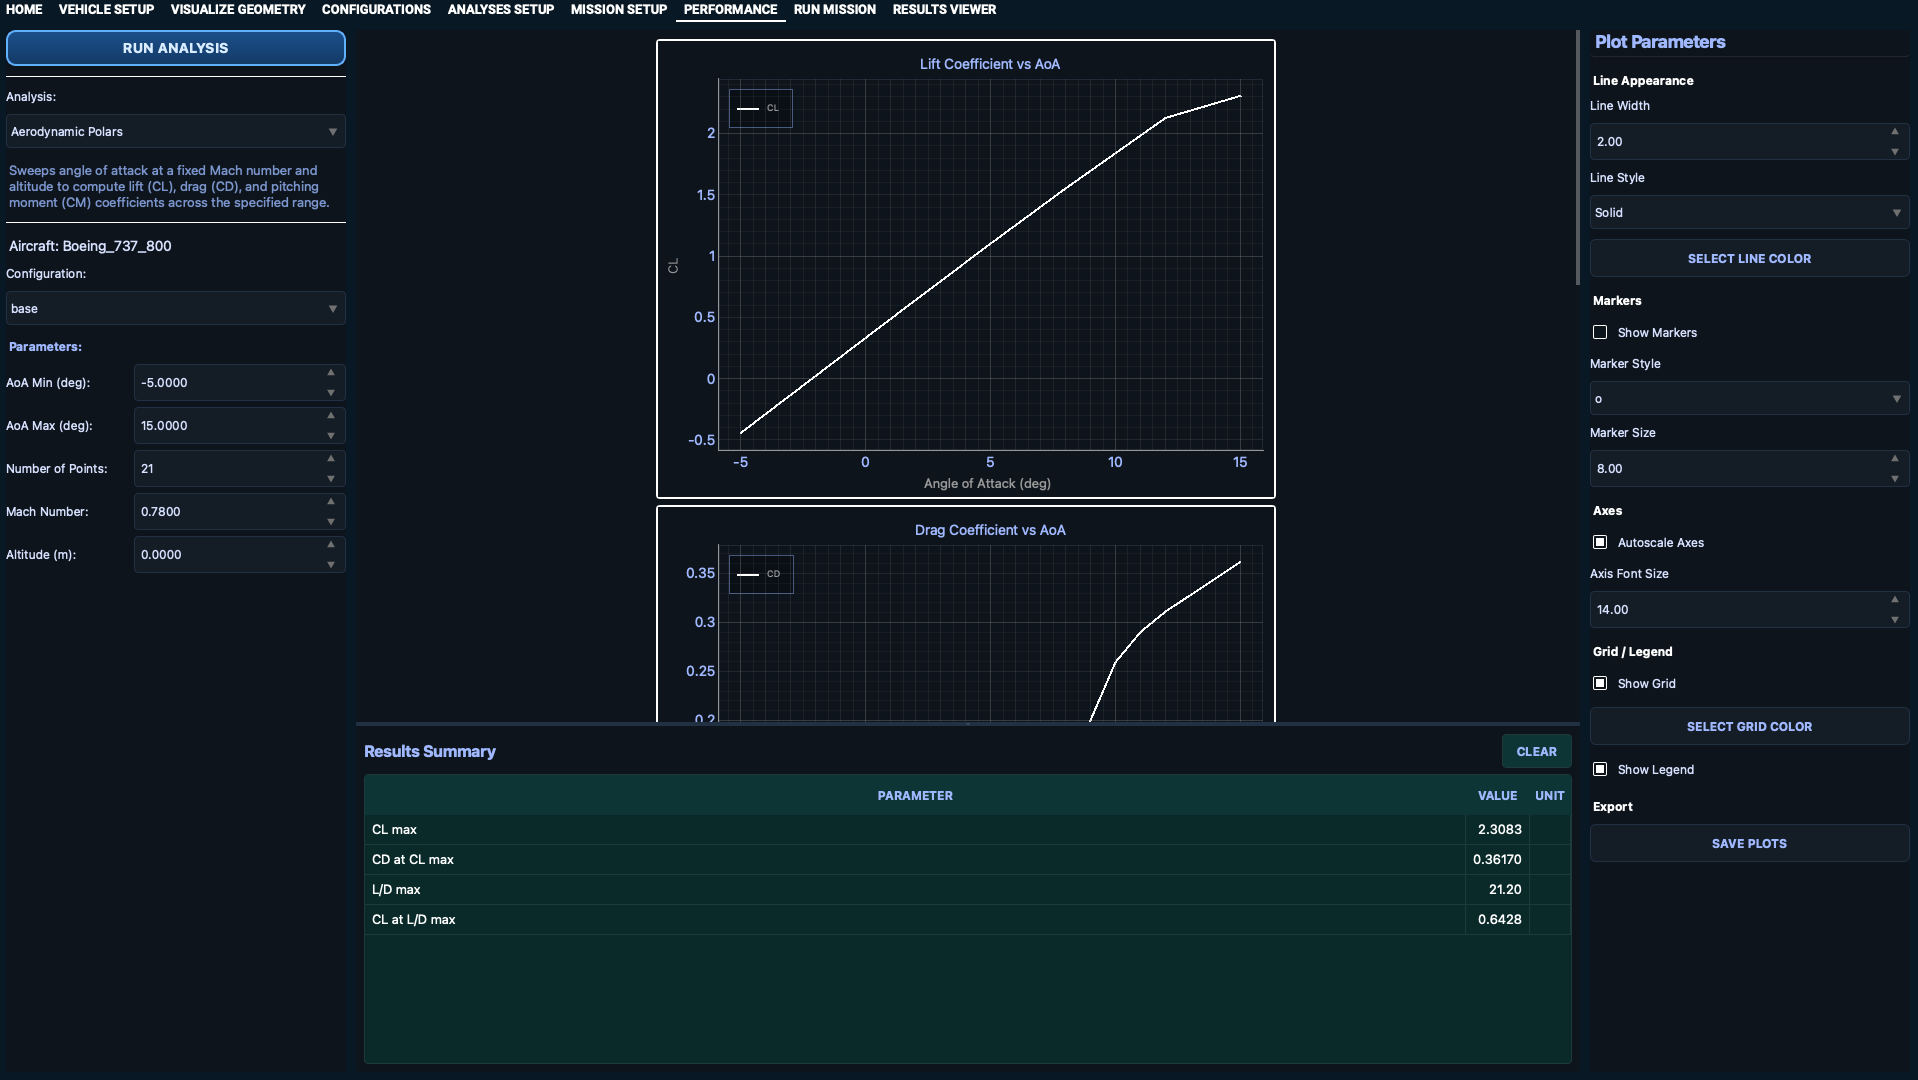Click the CL legend in lift plot
Image resolution: width=1918 pixels, height=1080 pixels.
(x=760, y=108)
